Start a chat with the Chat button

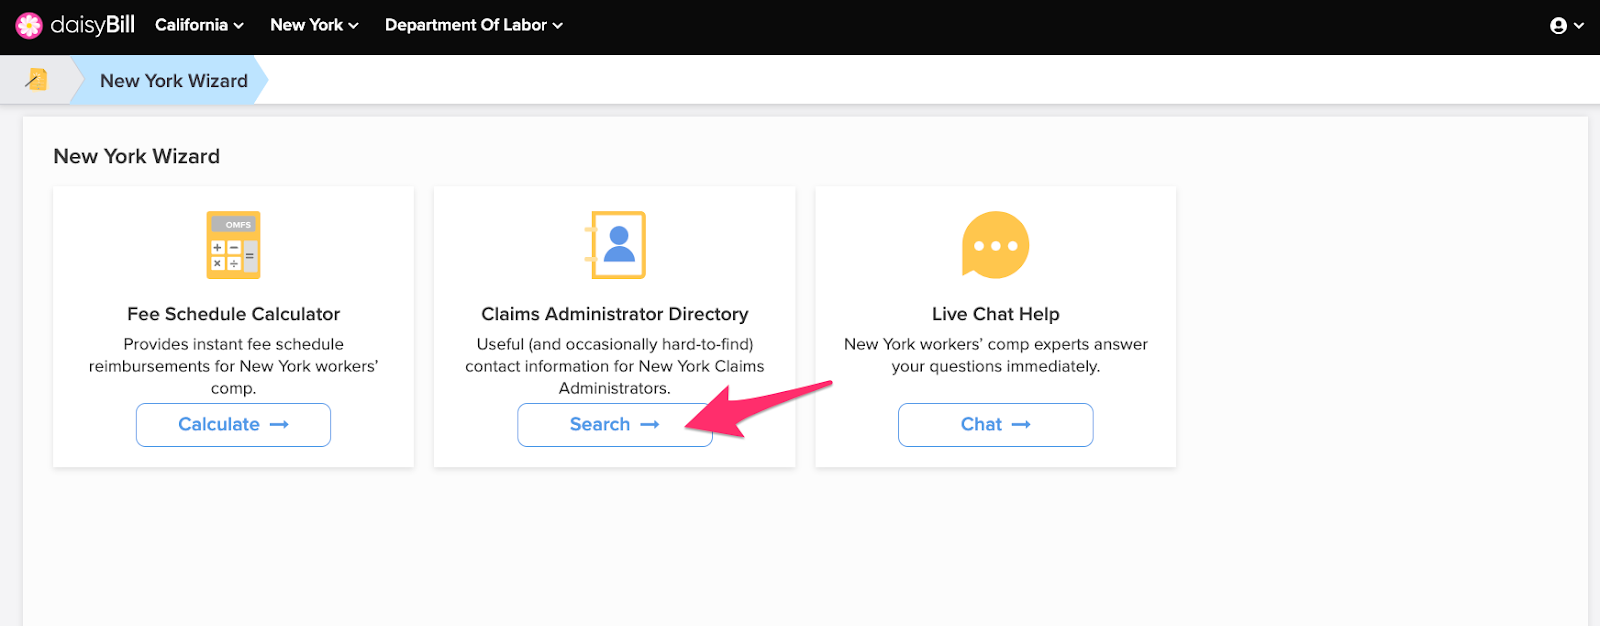tap(995, 425)
